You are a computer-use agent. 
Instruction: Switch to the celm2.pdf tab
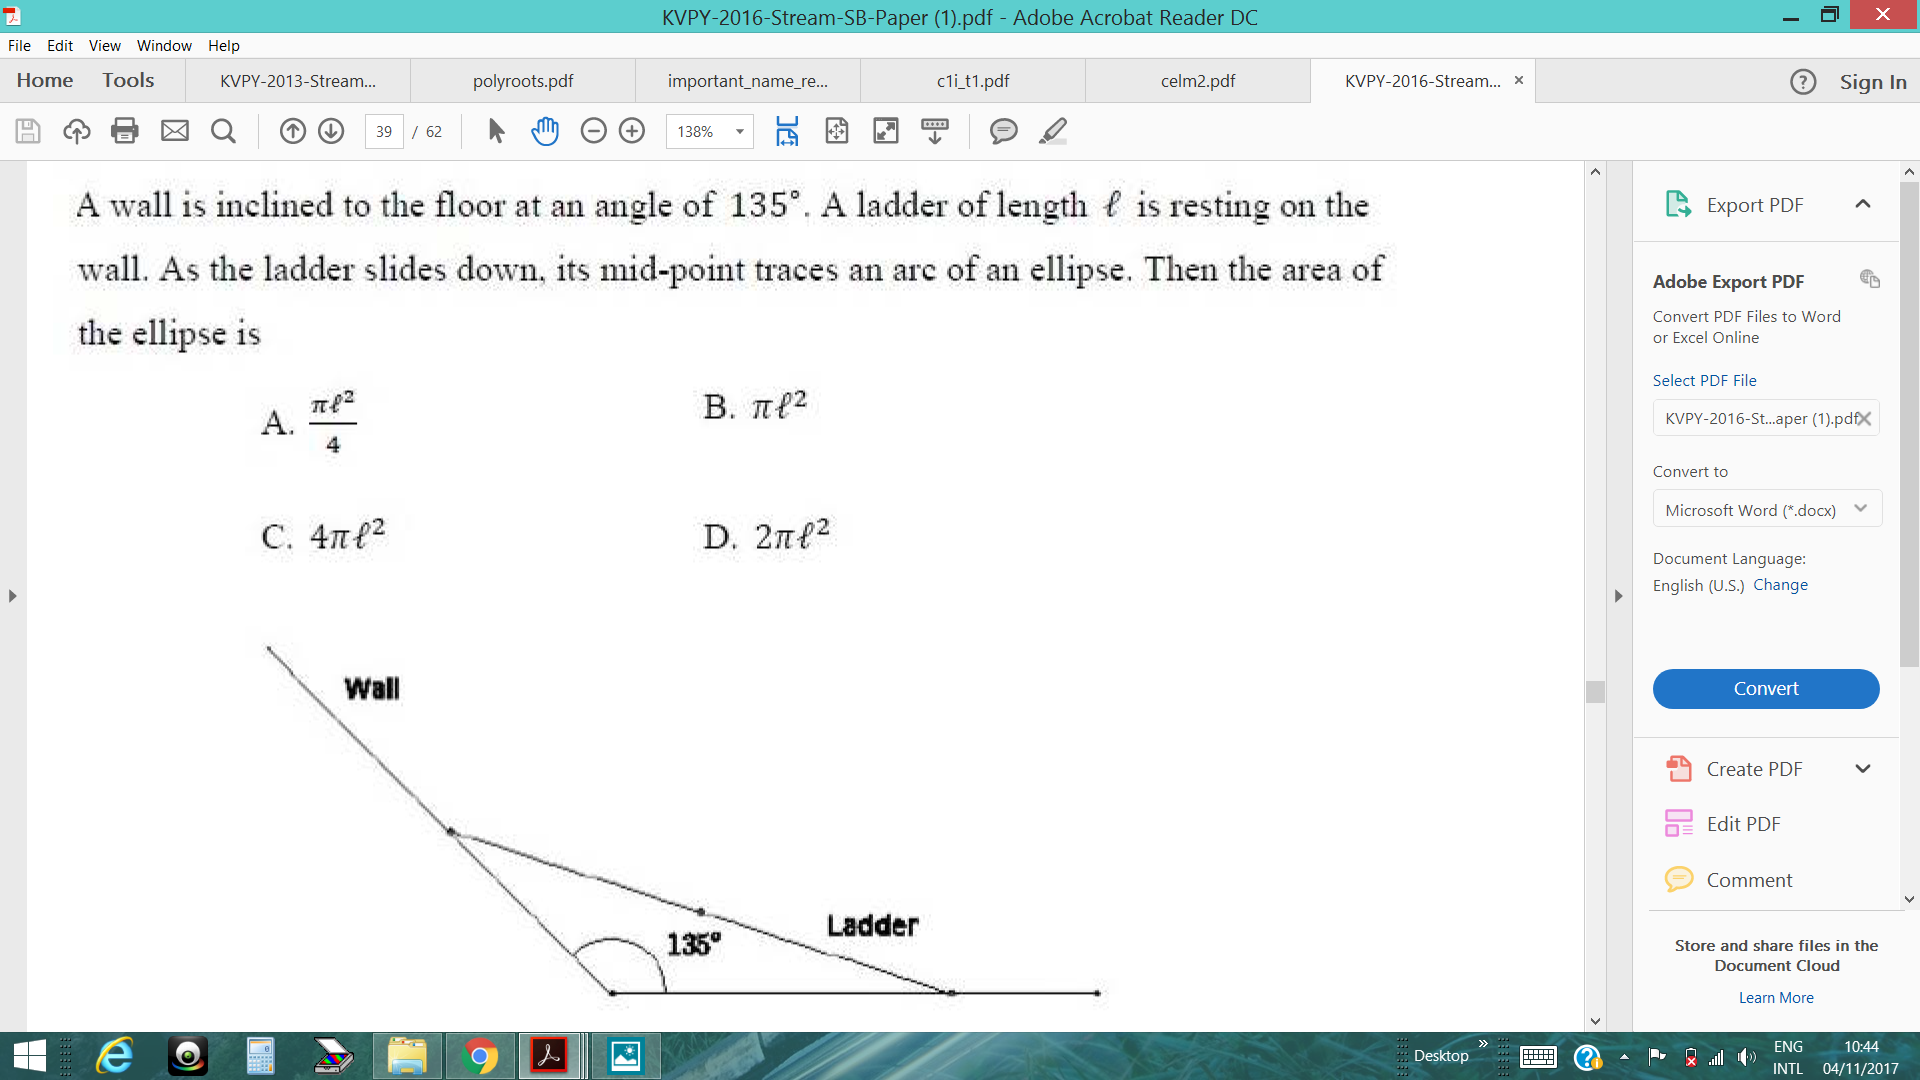point(1198,81)
